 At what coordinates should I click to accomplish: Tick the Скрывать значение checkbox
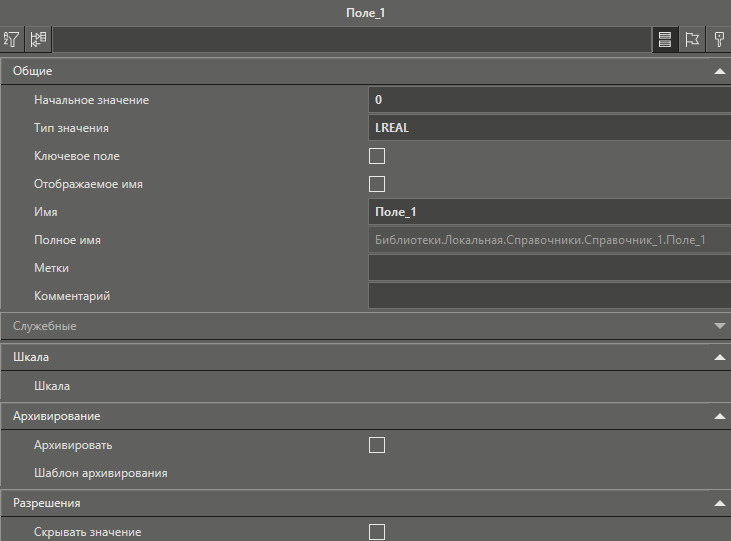(x=377, y=532)
